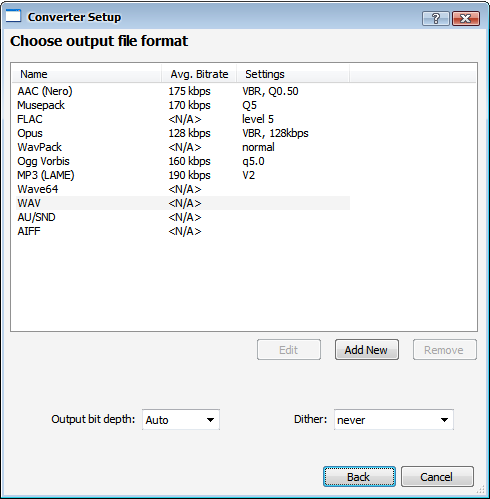This screenshot has height=499, width=490.
Task: Click the VBR, 128kbps settings cell
Action: [x=275, y=133]
